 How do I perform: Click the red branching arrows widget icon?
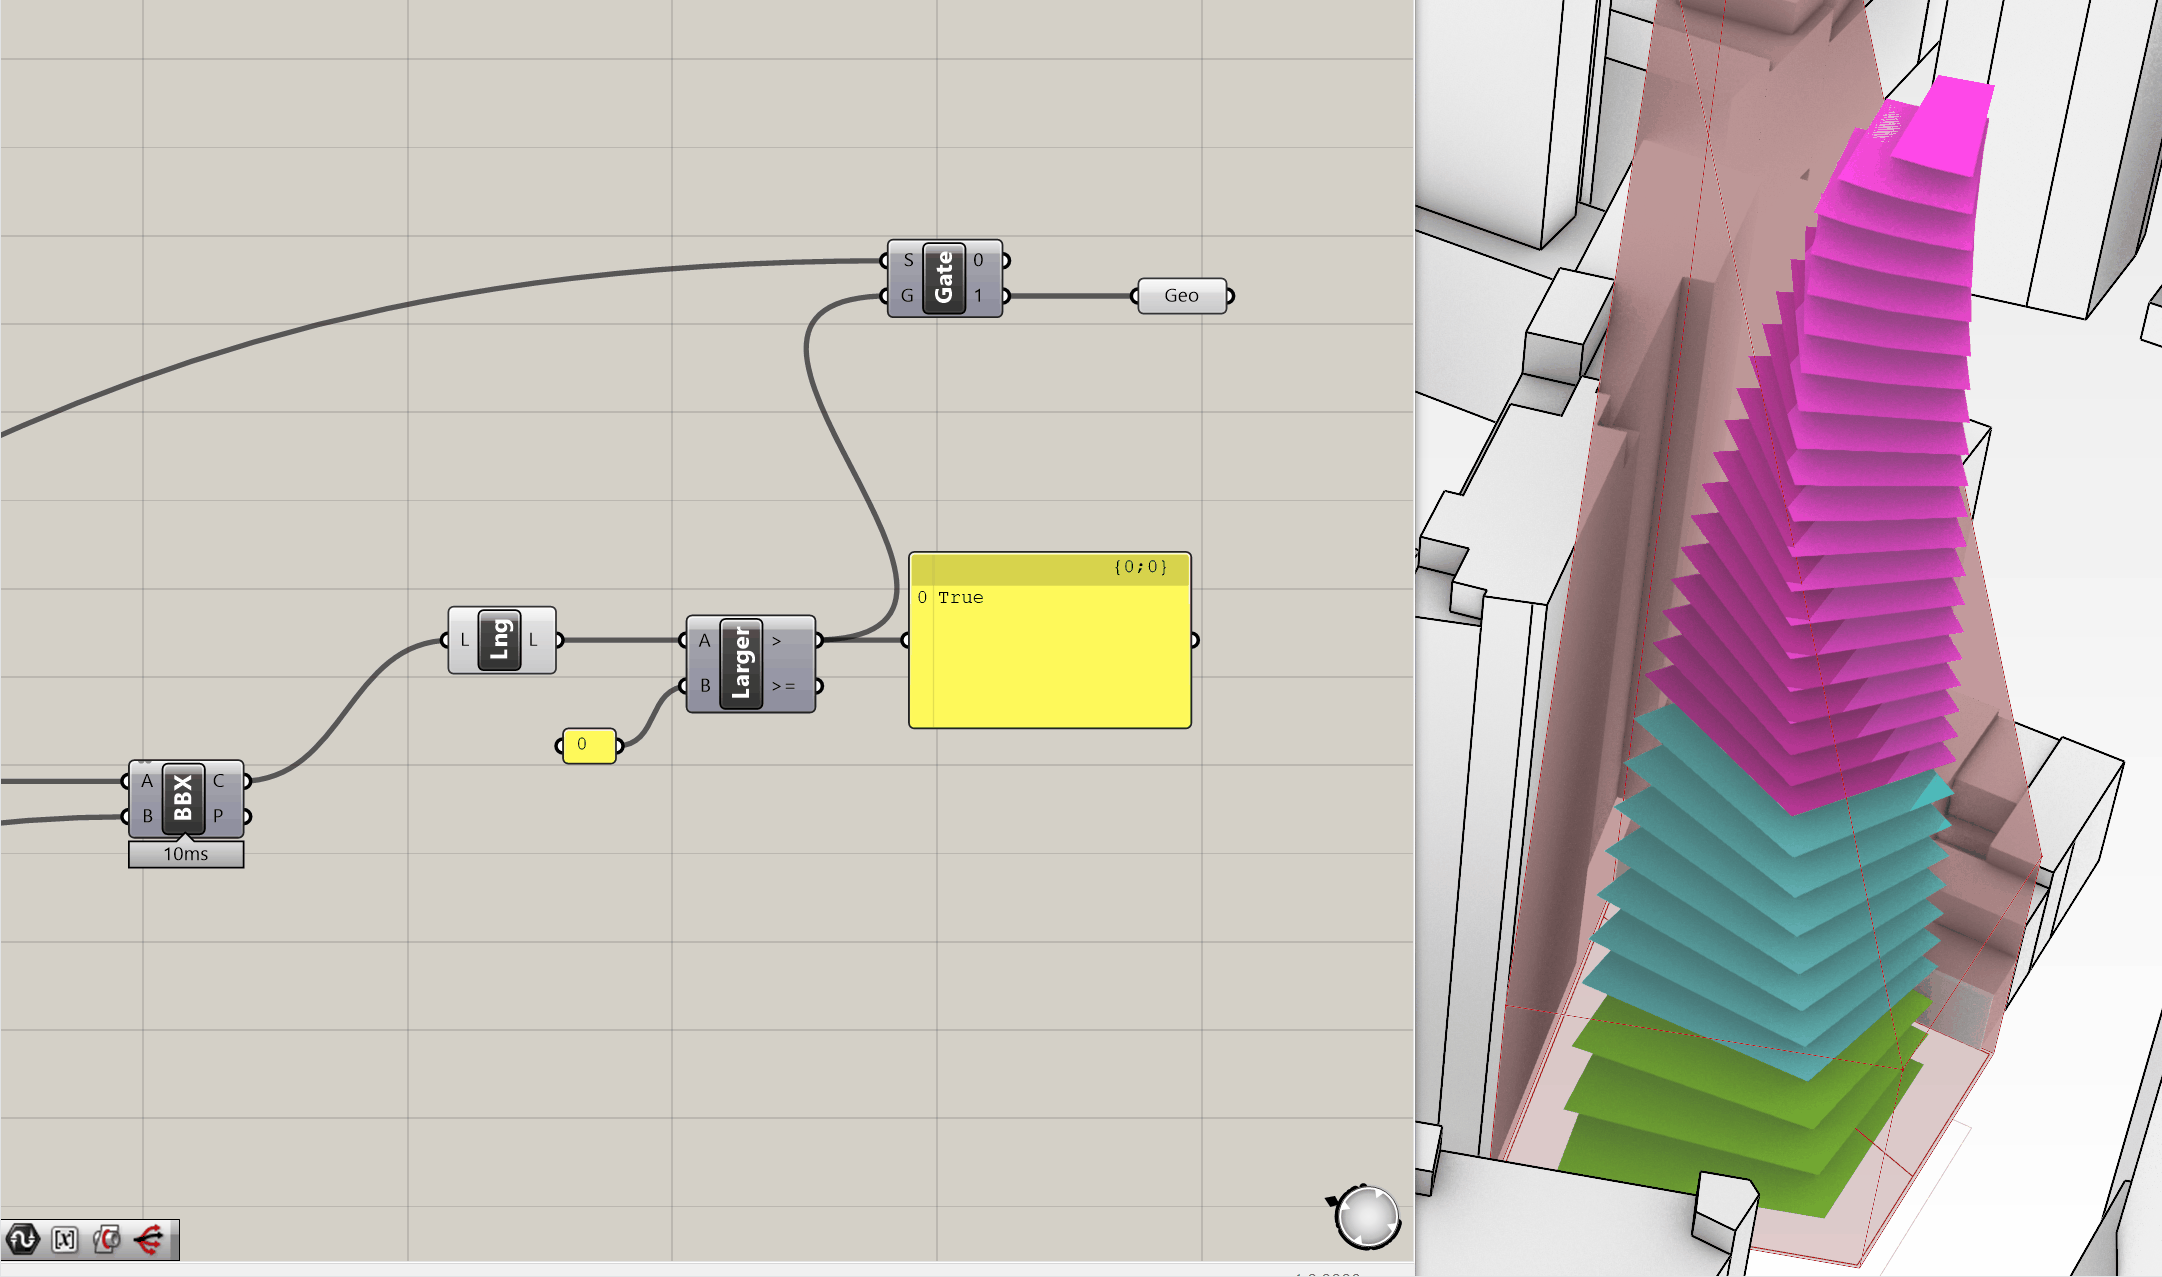point(149,1240)
